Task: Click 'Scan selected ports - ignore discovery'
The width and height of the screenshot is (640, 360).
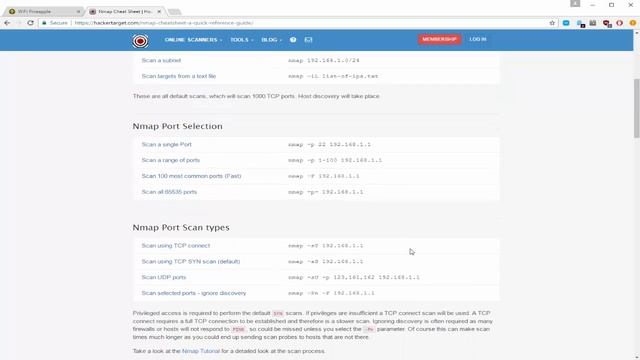Action: [194, 293]
